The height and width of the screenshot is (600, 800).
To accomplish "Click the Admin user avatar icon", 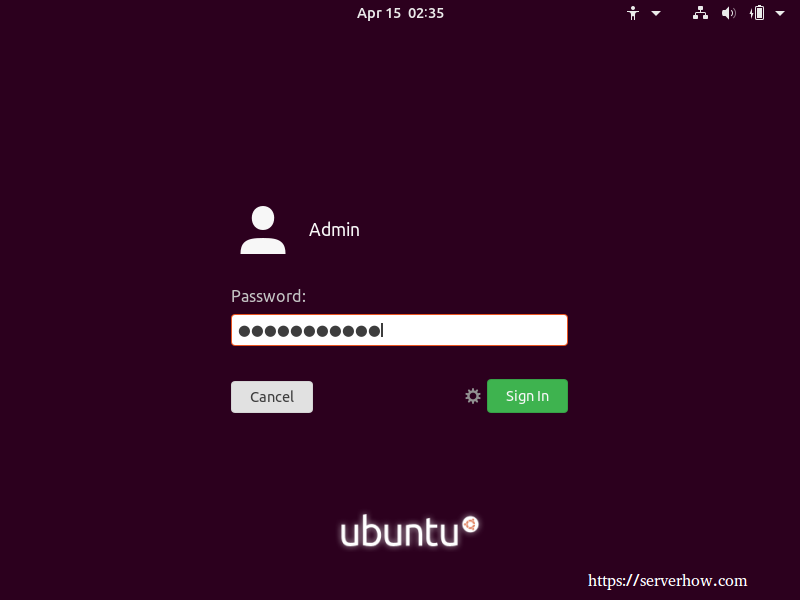I will tap(263, 230).
